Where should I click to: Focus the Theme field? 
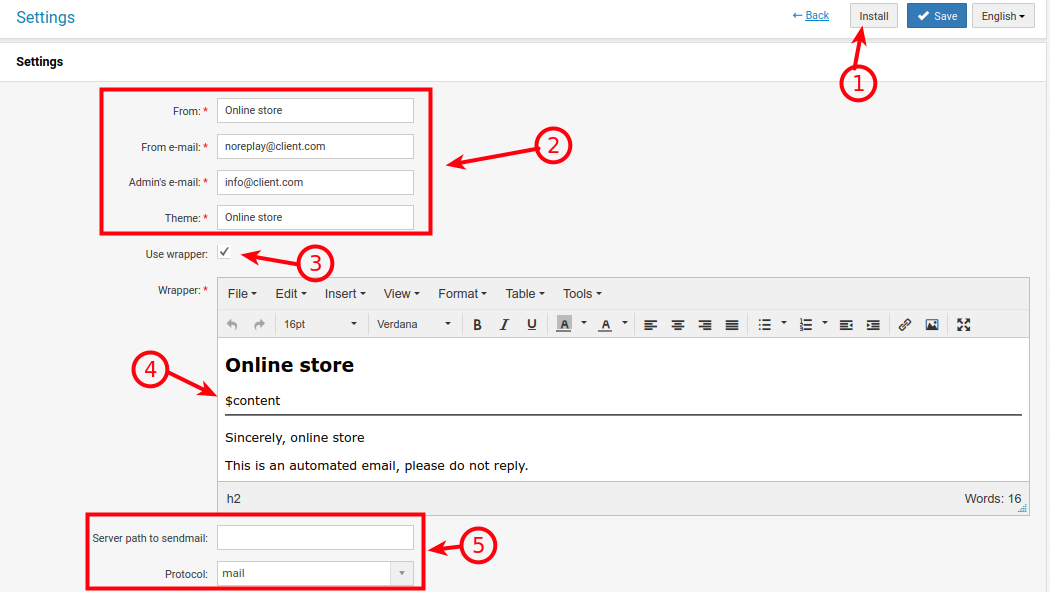(x=315, y=218)
